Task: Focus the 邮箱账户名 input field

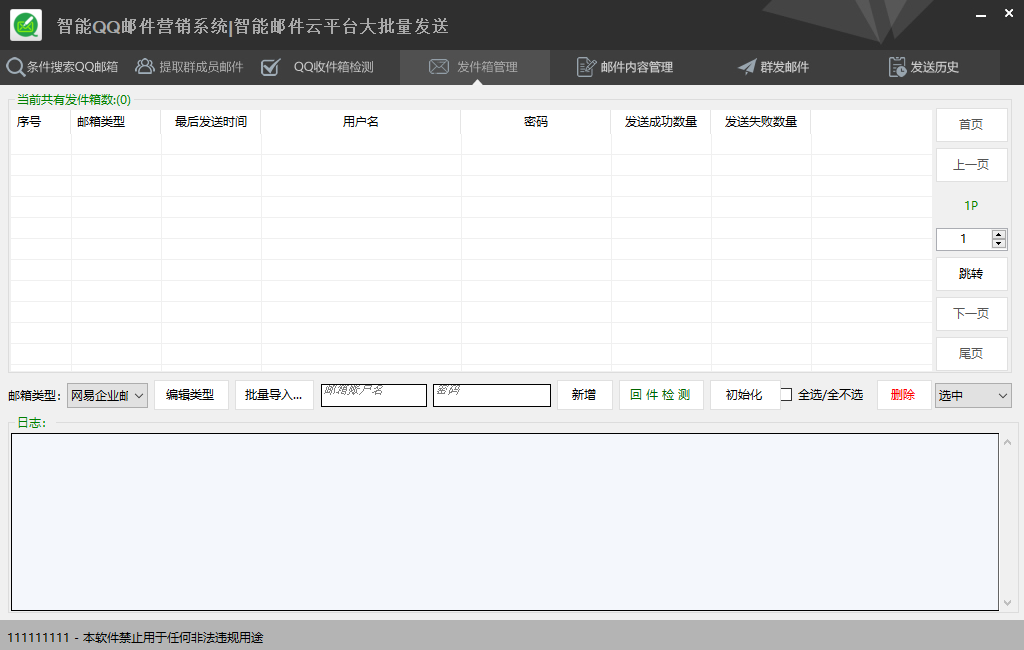Action: 374,395
